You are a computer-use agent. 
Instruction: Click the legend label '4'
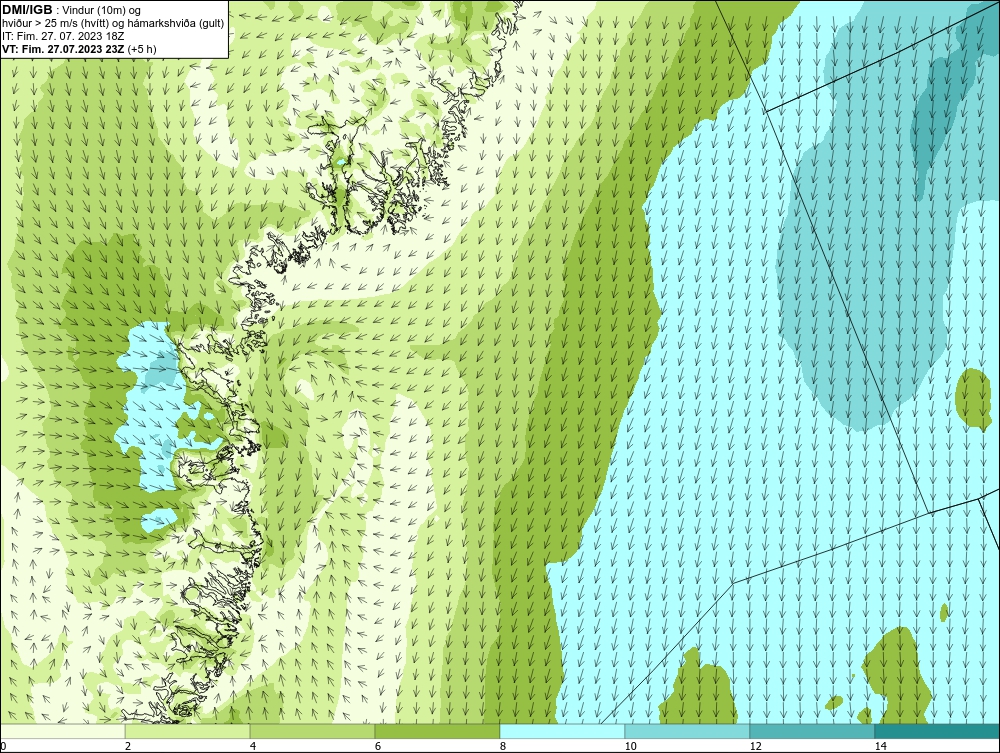click(253, 746)
